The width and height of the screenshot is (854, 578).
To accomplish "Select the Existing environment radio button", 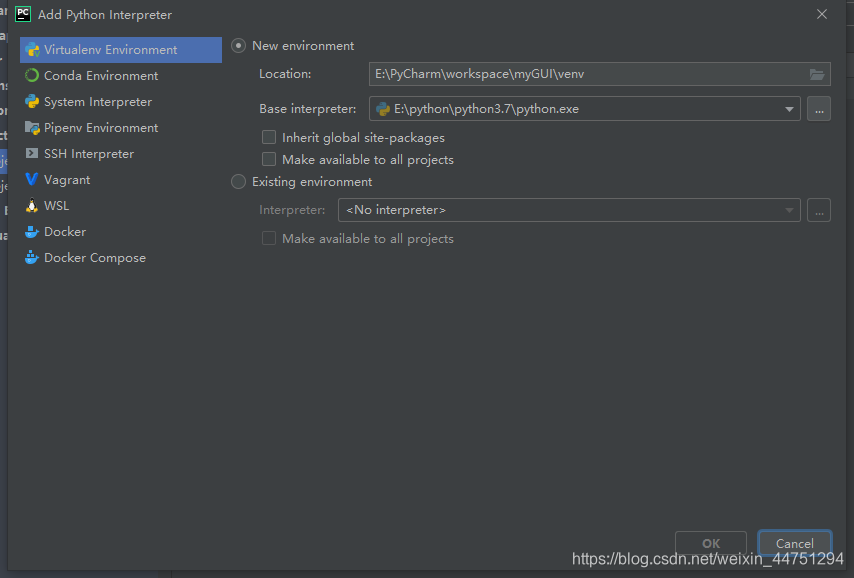I will (x=238, y=182).
